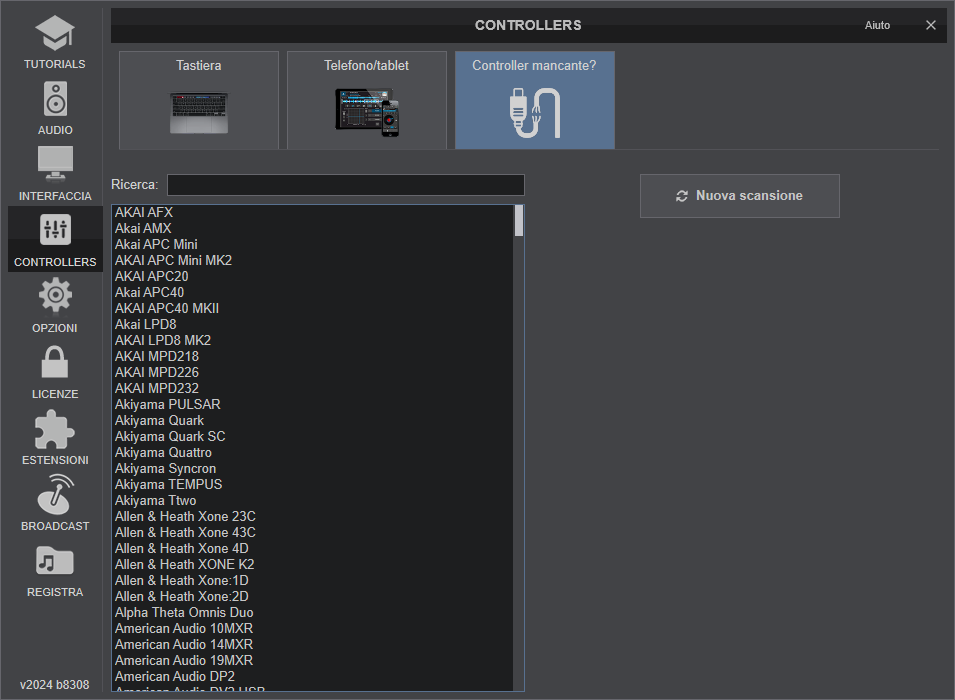Open the Interfaccia monitor icon
955x700 pixels.
(x=55, y=164)
